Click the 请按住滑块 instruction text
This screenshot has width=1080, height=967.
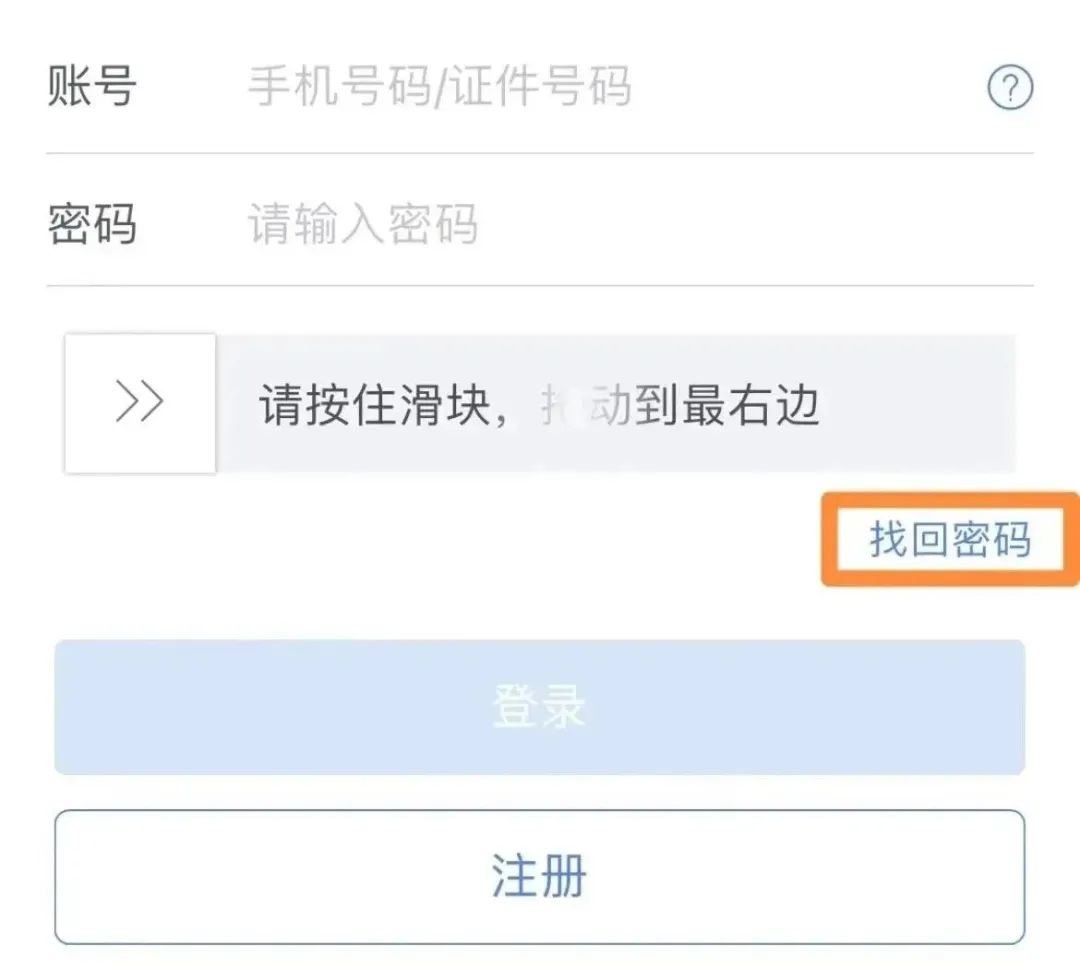[375, 405]
